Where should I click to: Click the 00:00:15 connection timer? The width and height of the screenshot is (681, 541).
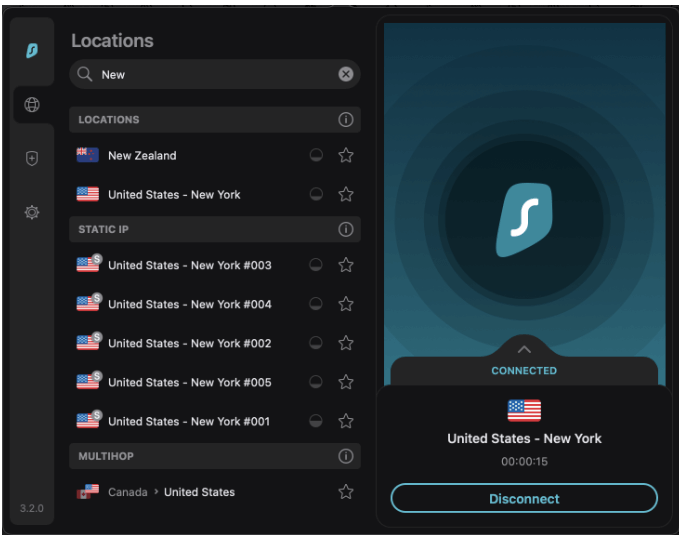(x=524, y=461)
